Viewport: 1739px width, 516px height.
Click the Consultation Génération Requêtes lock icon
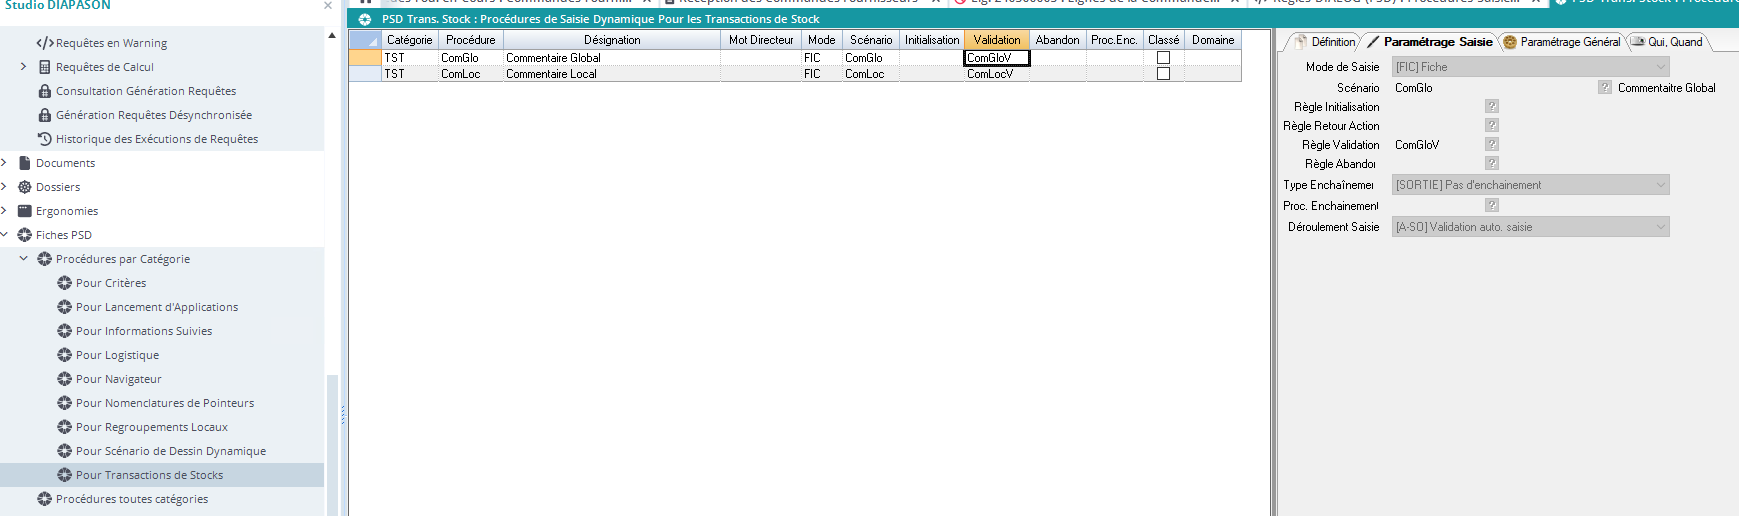point(44,91)
